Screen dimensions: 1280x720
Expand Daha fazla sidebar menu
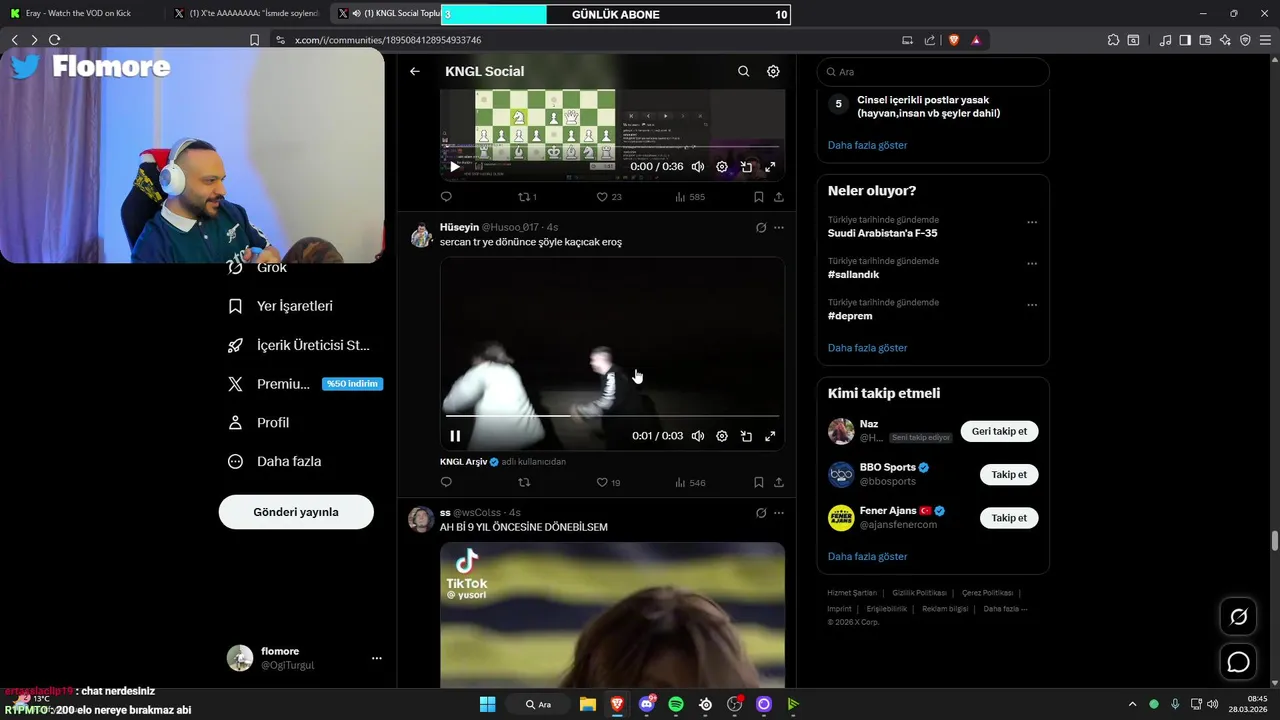[275, 462]
